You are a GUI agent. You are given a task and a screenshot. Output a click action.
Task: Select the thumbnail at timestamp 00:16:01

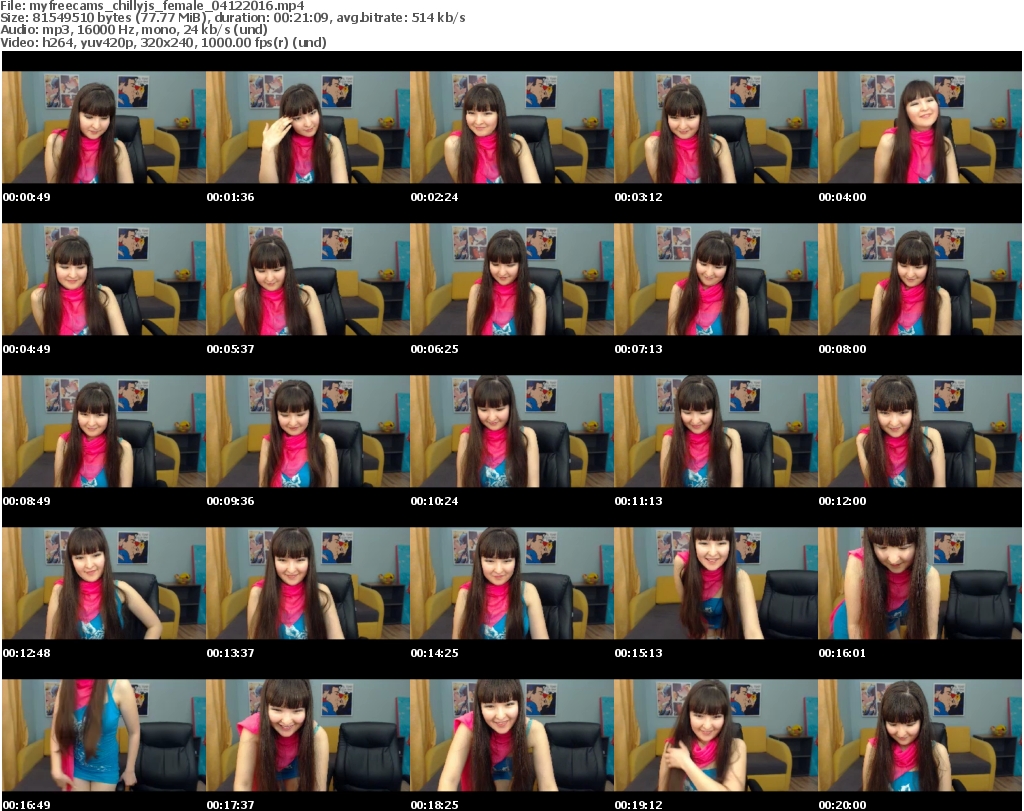point(920,584)
